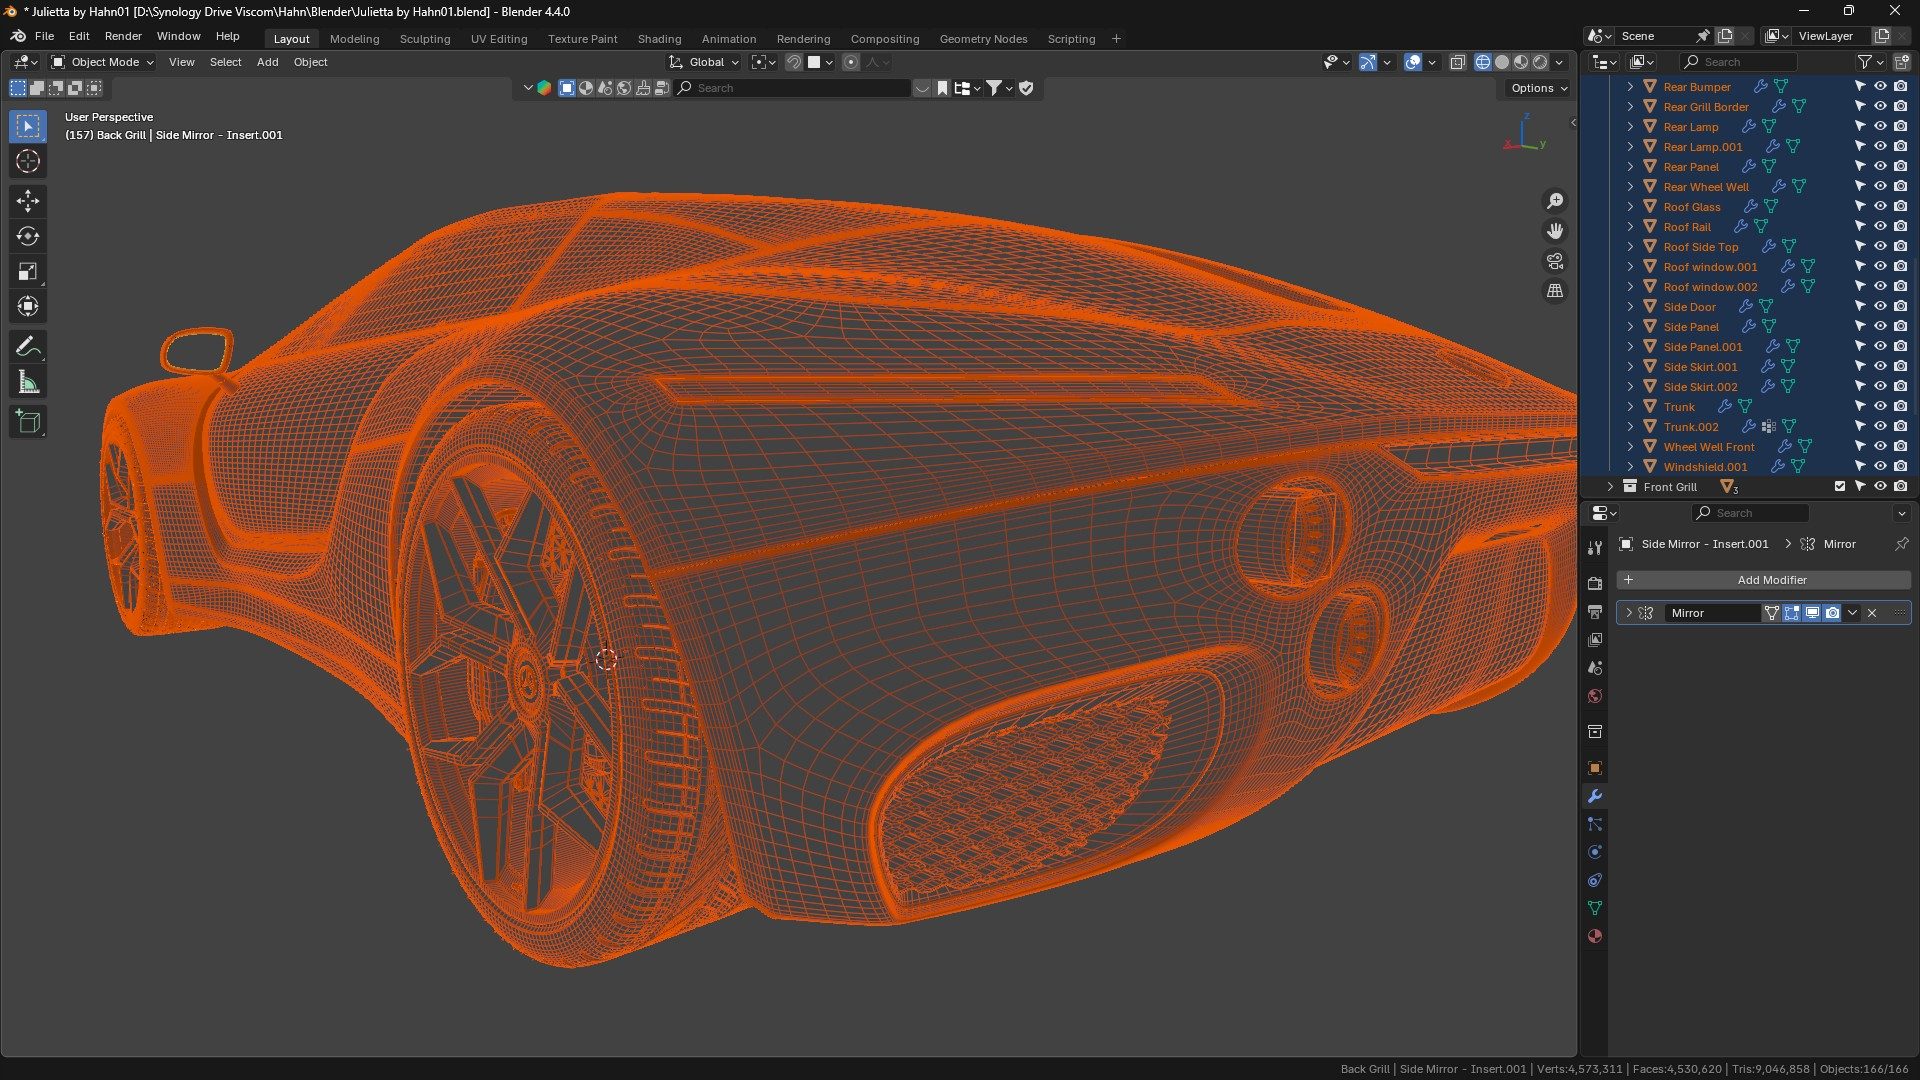Viewport: 1920px width, 1080px height.
Task: Select the Measure tool
Action: pos(28,383)
